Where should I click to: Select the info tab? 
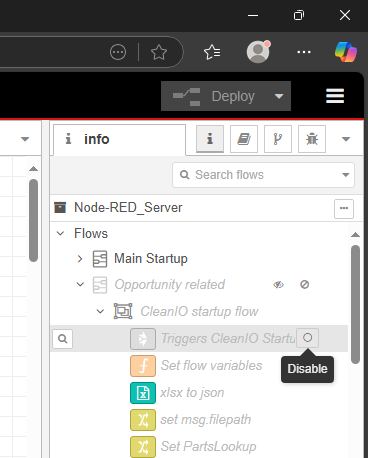[119, 139]
